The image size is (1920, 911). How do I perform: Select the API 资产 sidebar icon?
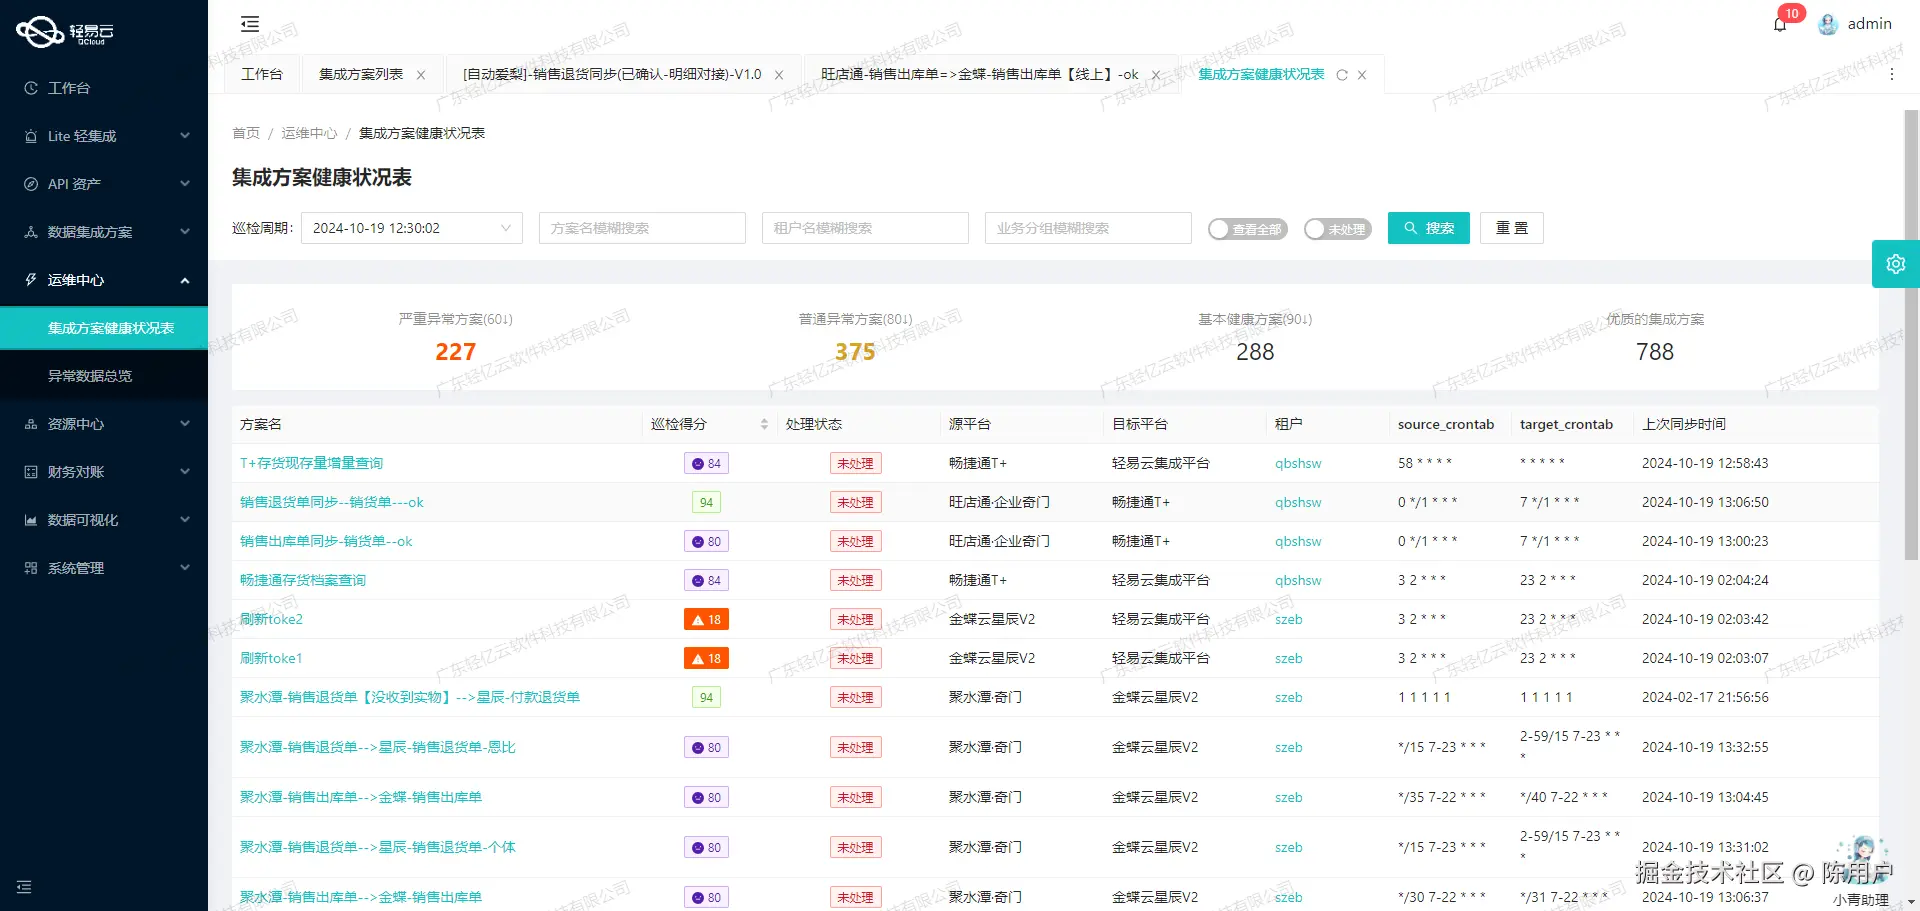(30, 183)
